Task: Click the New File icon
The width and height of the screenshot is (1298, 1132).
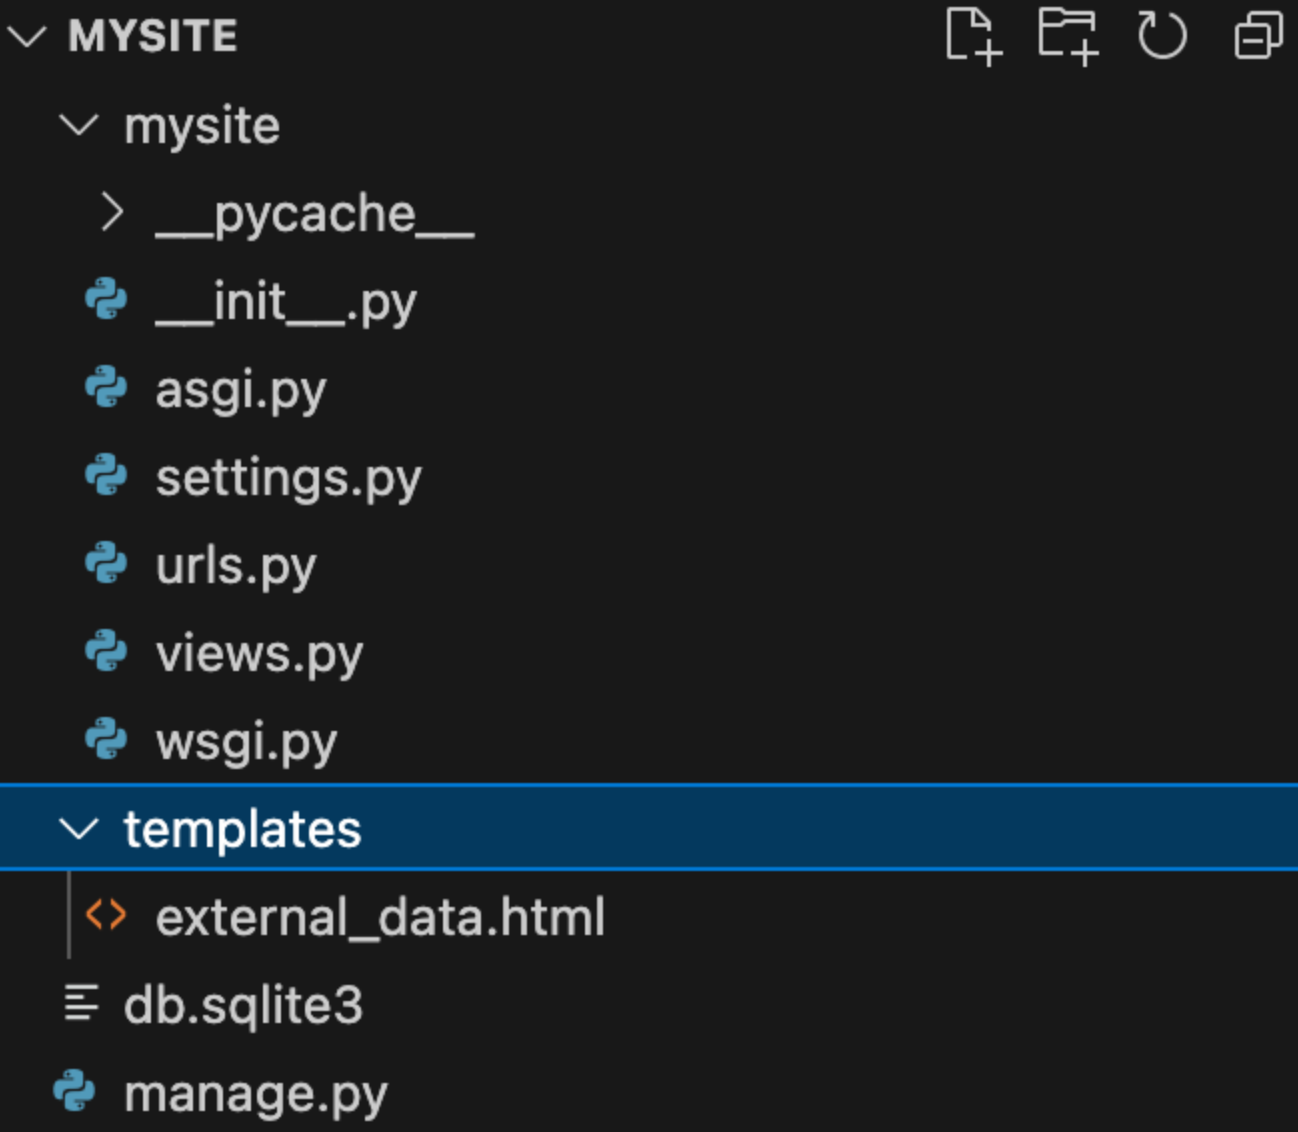Action: [x=972, y=37]
